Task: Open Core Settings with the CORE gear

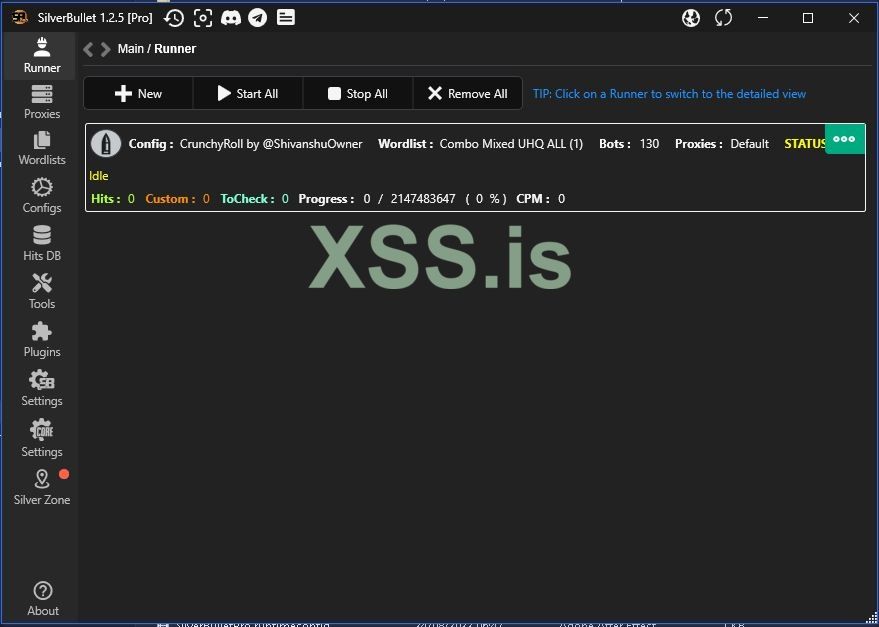Action: tap(41, 439)
